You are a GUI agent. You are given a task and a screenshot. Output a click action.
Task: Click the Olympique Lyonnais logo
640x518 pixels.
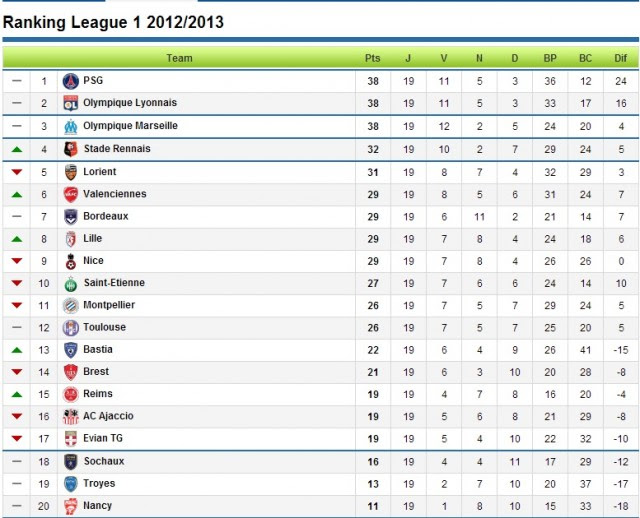click(x=71, y=103)
